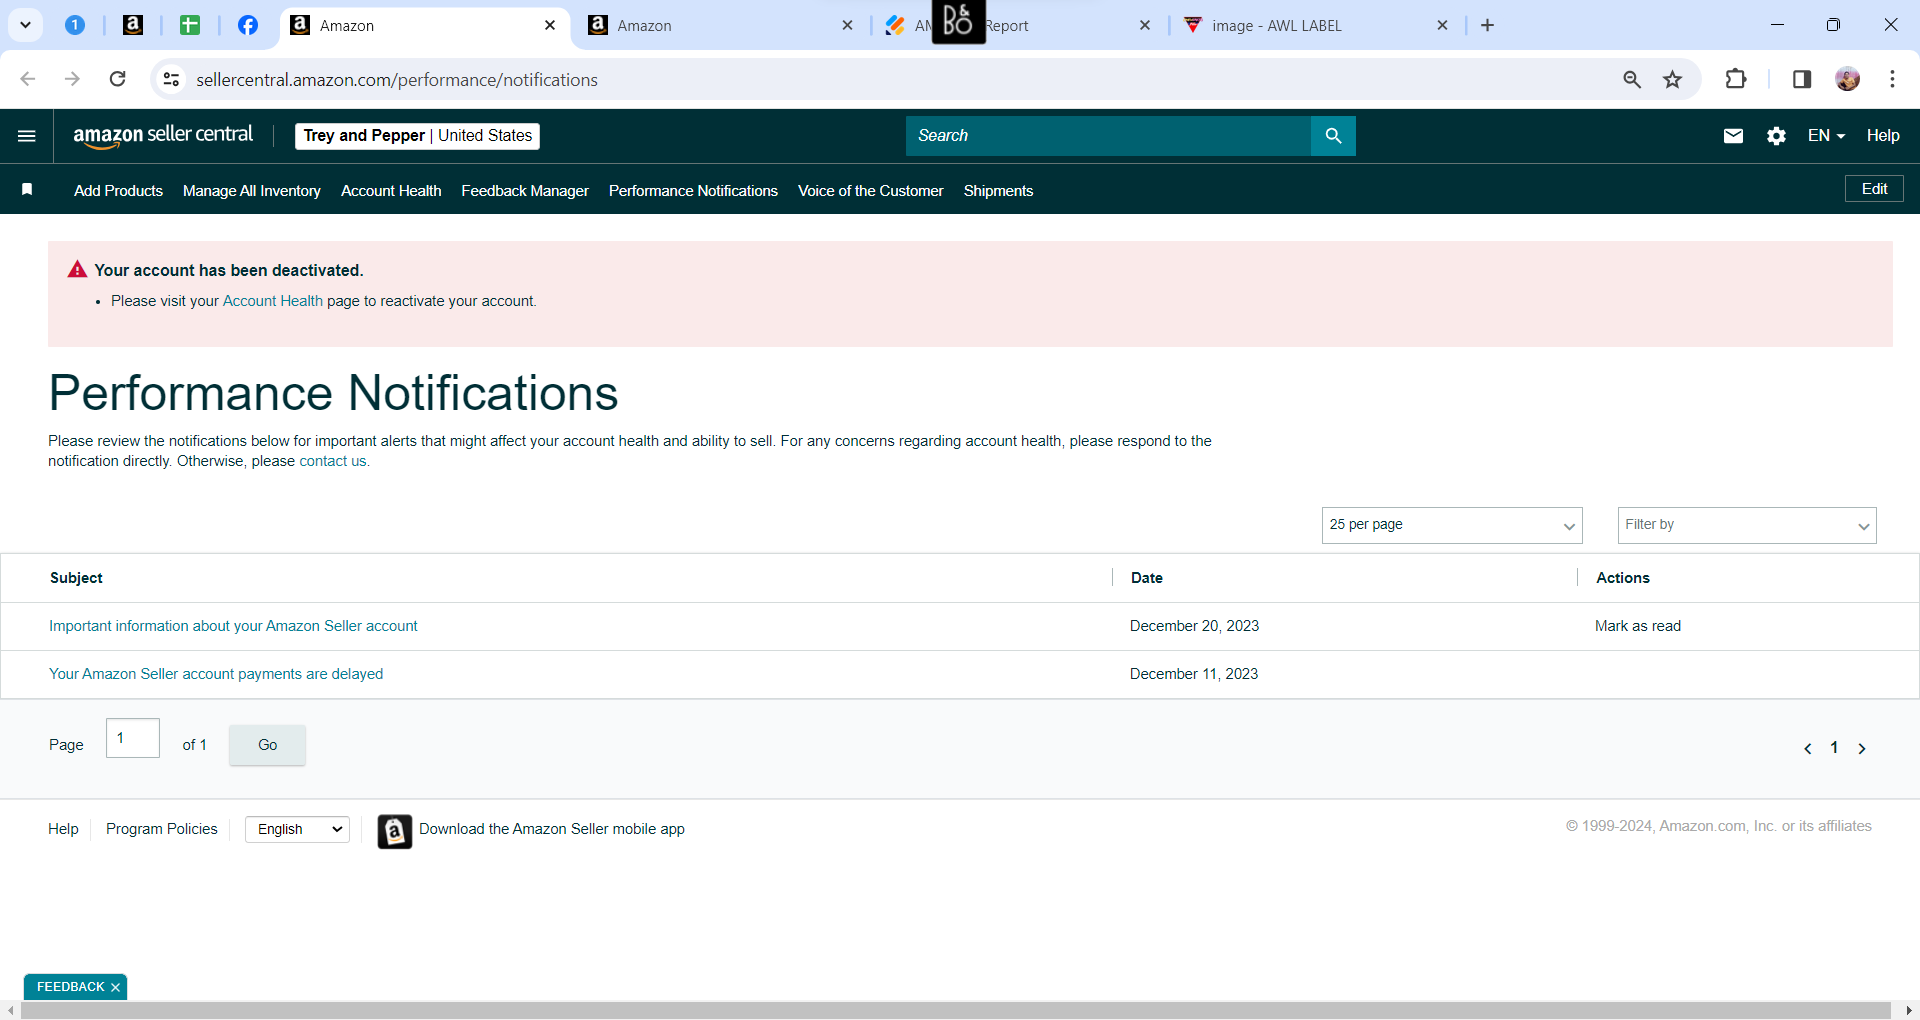This screenshot has width=1920, height=1020.
Task: Click the bookmark flag icon
Action: (x=27, y=190)
